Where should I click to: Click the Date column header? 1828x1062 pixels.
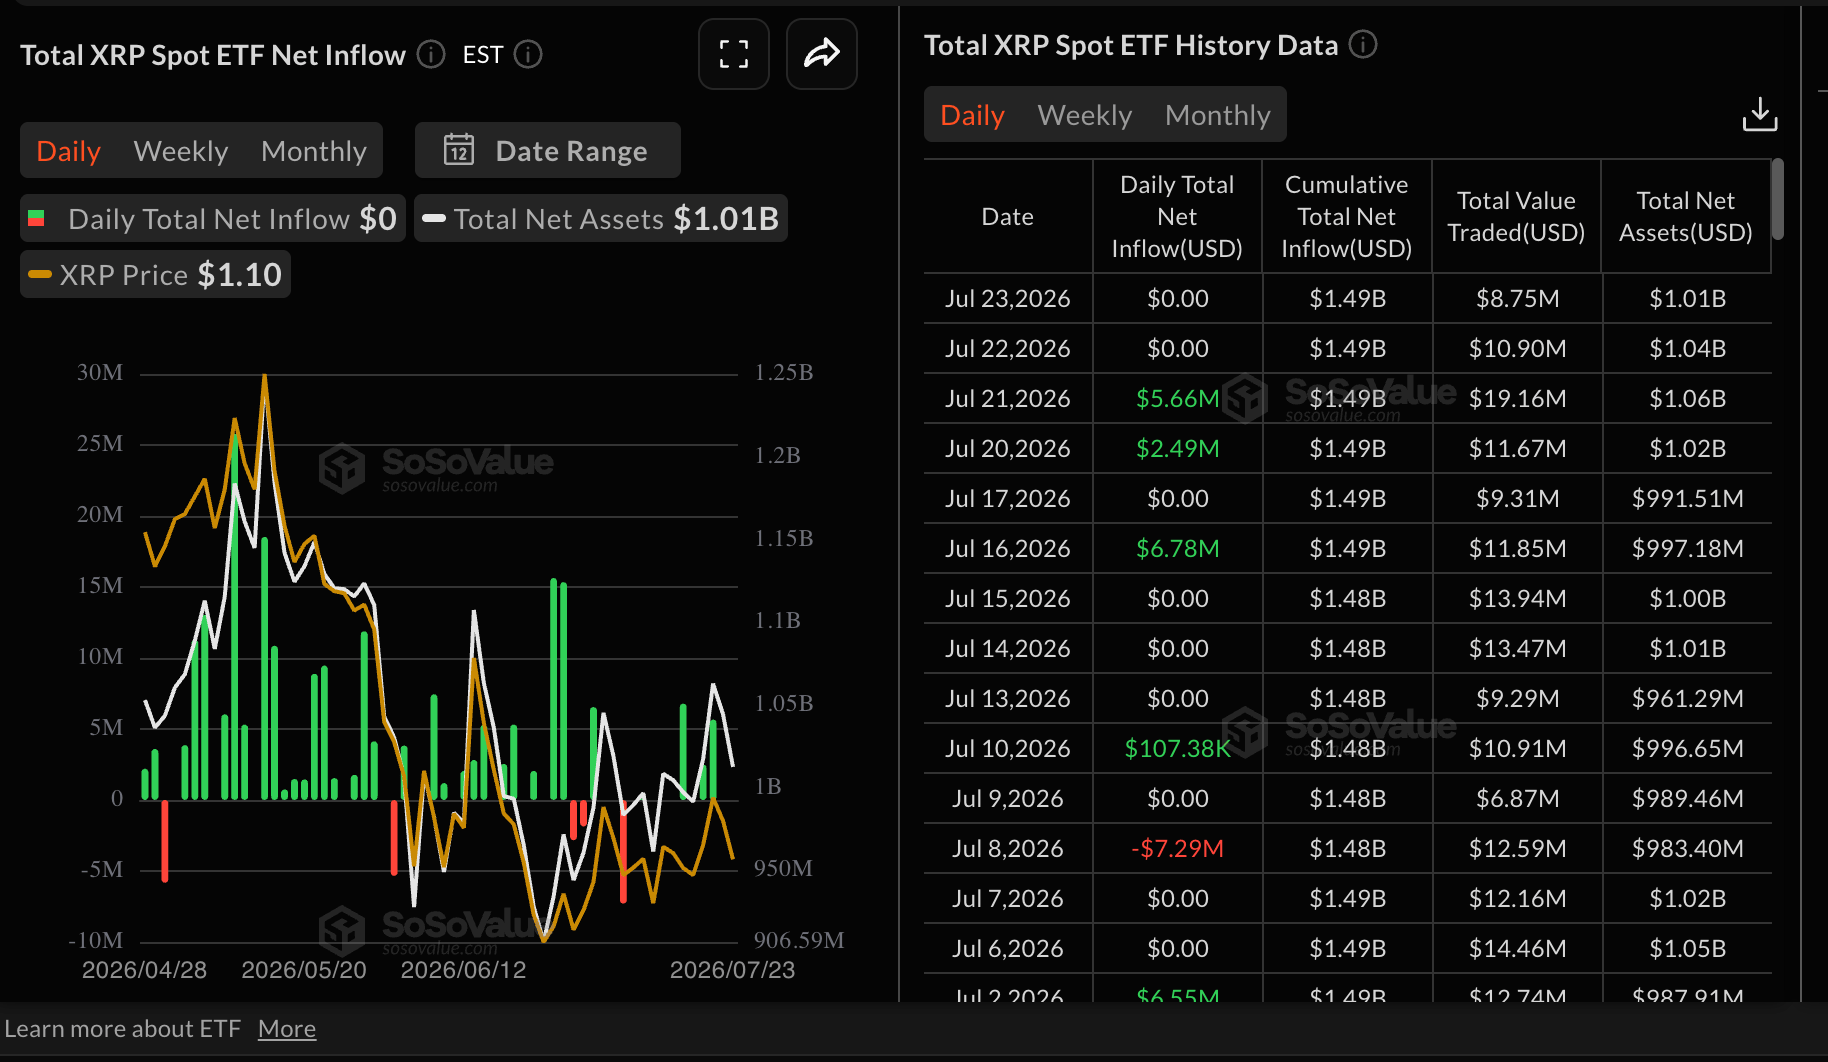(x=1008, y=216)
